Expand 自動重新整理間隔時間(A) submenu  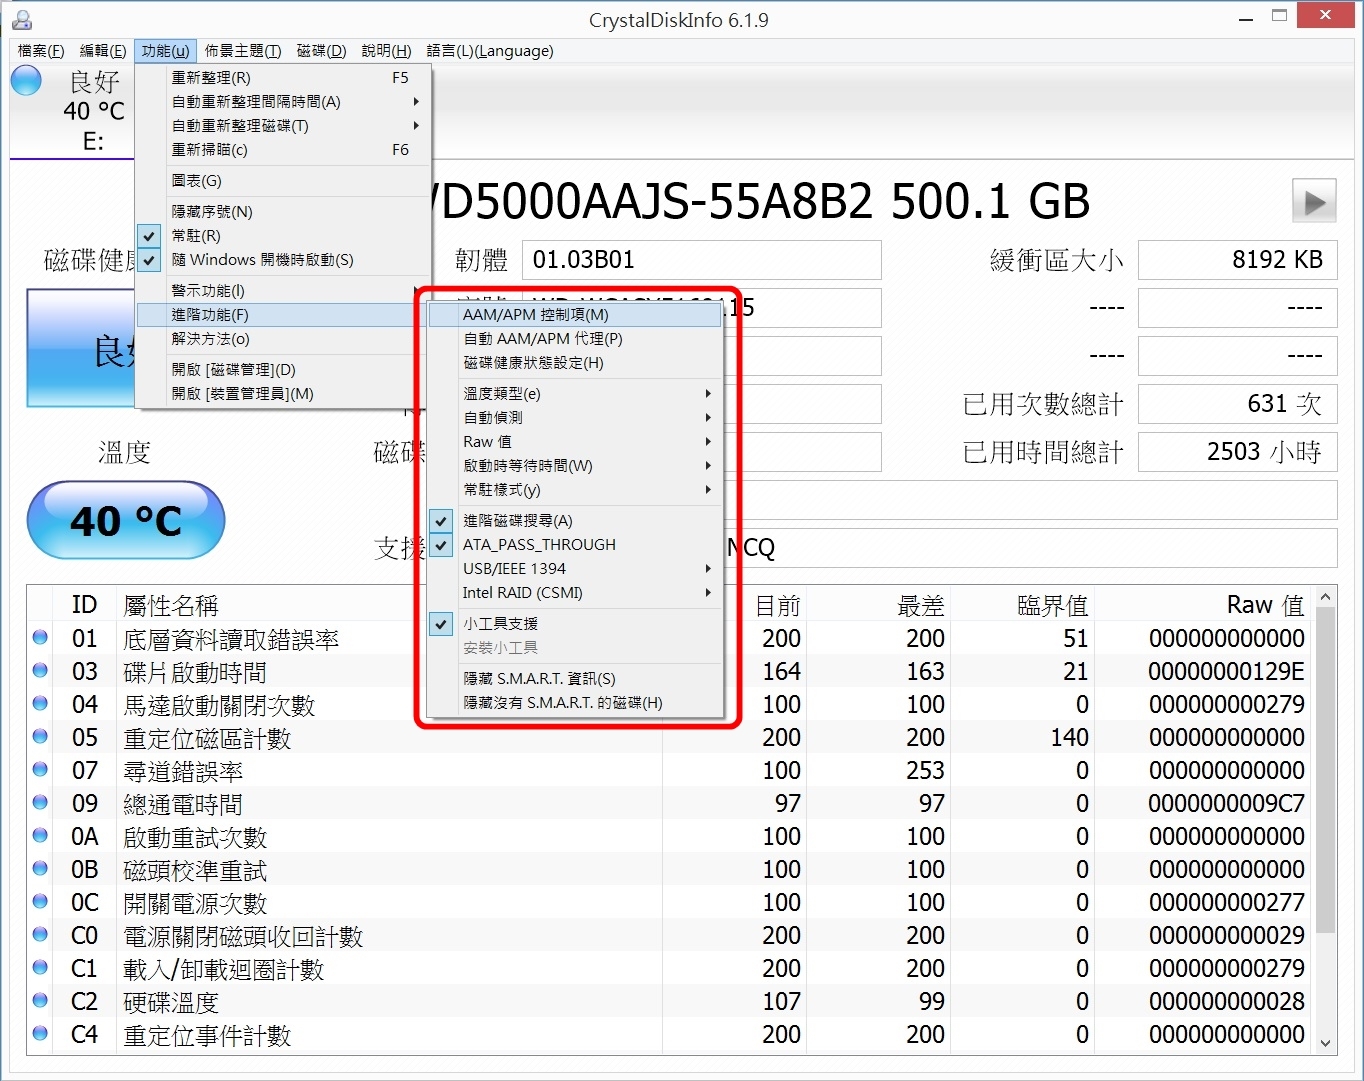tap(283, 102)
